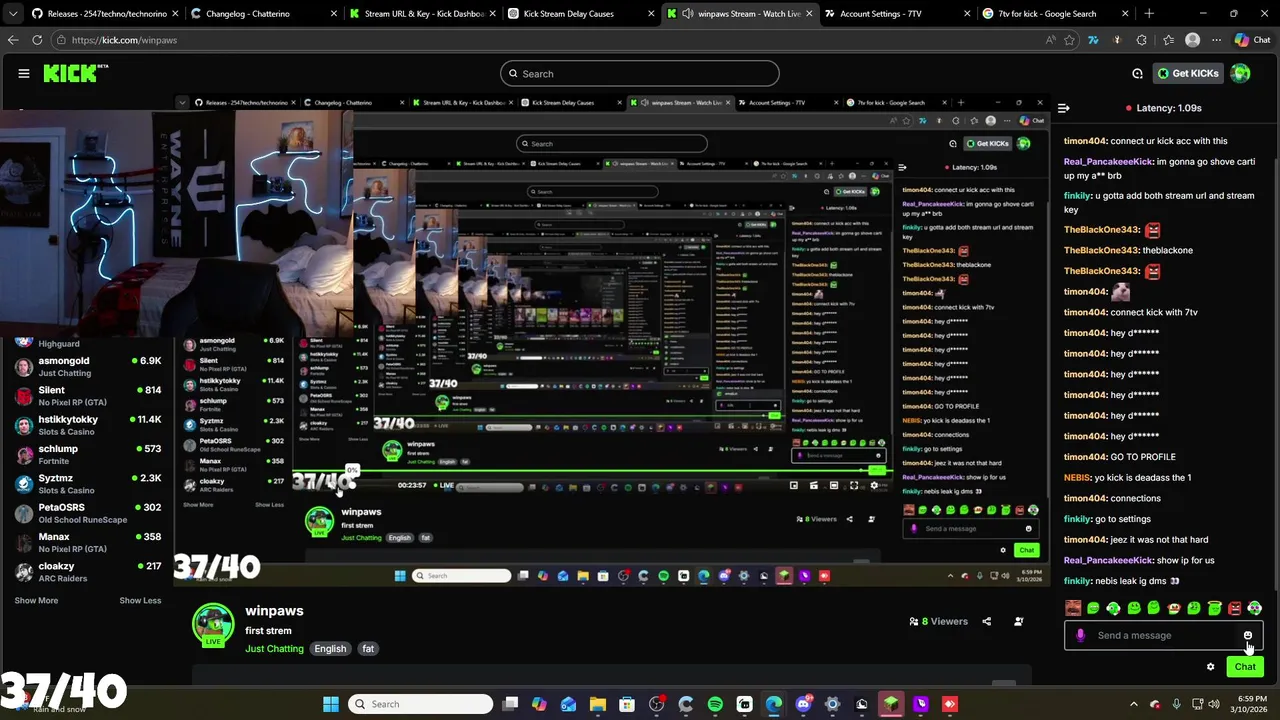Open the emoji picker in chat input
The width and height of the screenshot is (1280, 720).
click(1248, 635)
